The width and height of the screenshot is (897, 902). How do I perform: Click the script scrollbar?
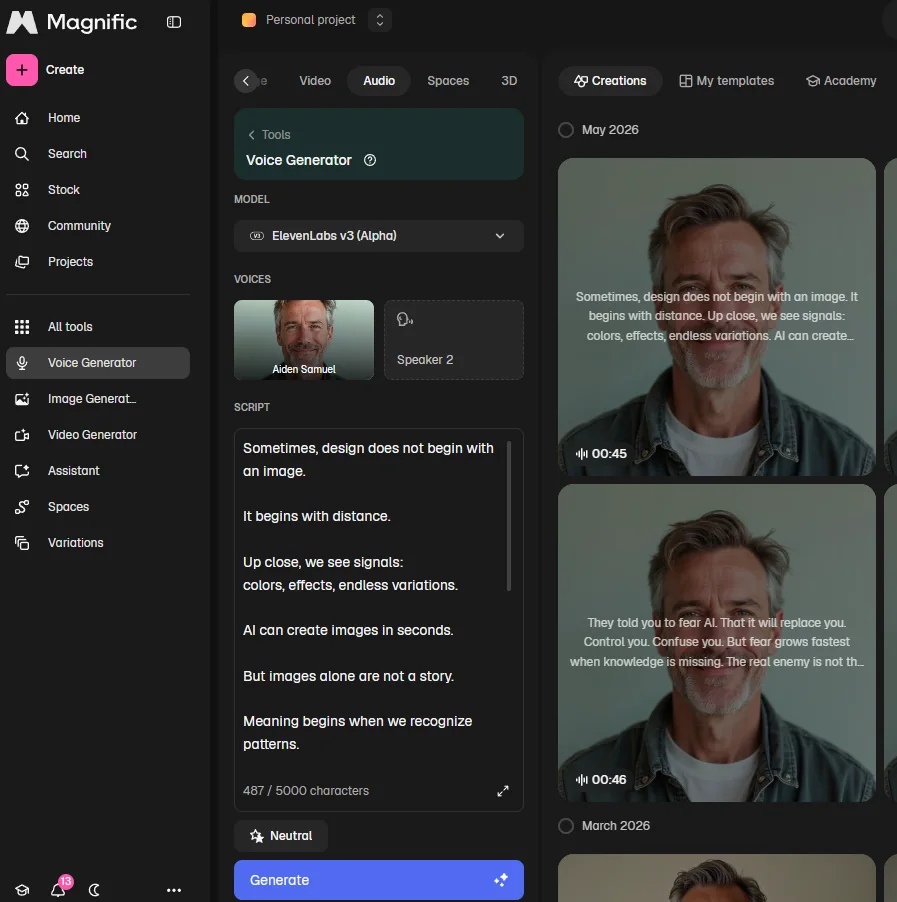coord(509,516)
